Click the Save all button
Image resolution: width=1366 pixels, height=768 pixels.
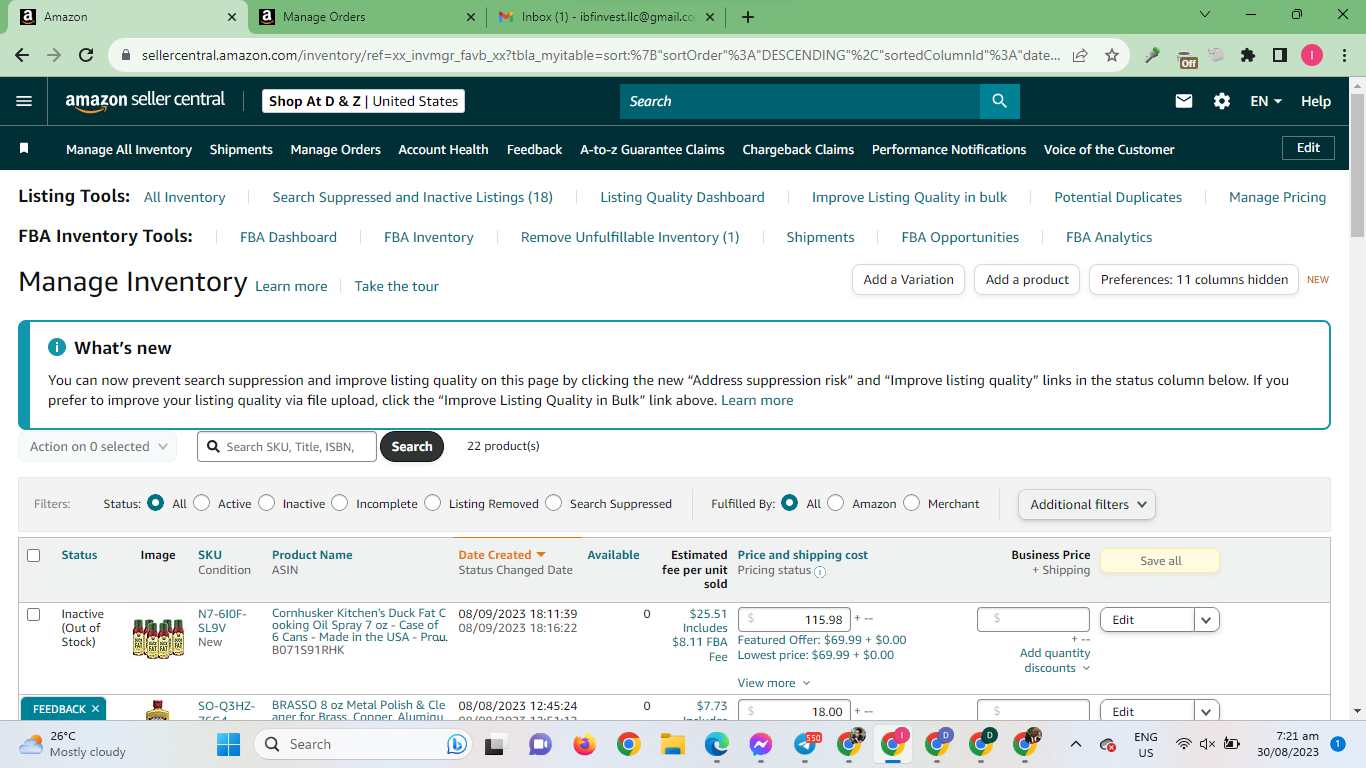tap(1160, 561)
